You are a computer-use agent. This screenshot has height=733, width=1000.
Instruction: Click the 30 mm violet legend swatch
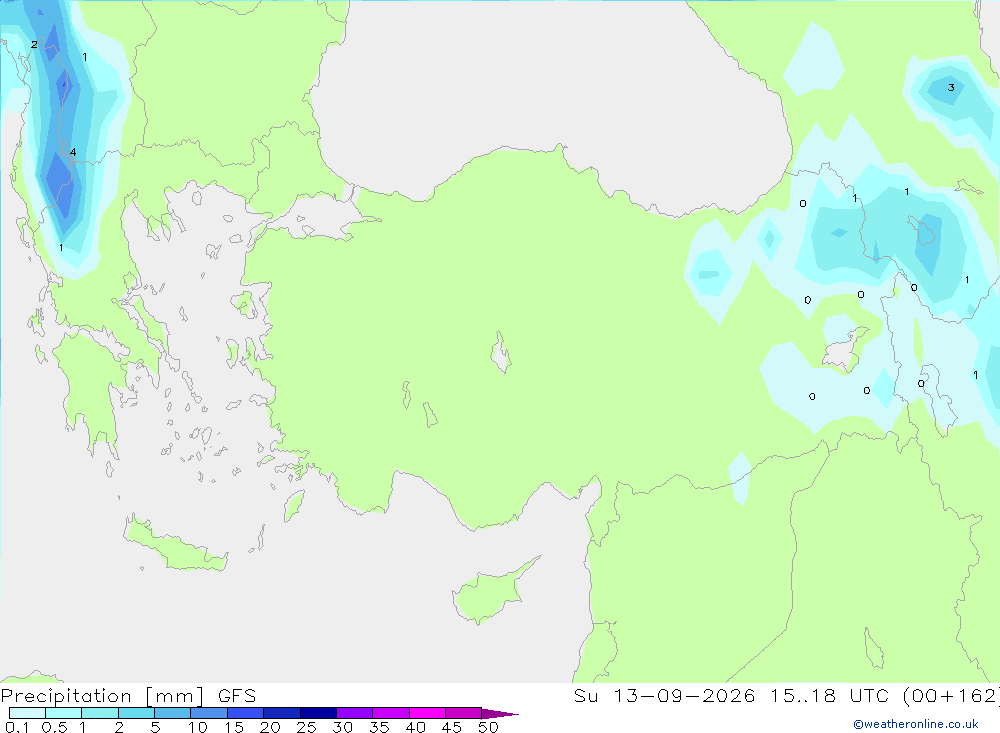click(354, 713)
